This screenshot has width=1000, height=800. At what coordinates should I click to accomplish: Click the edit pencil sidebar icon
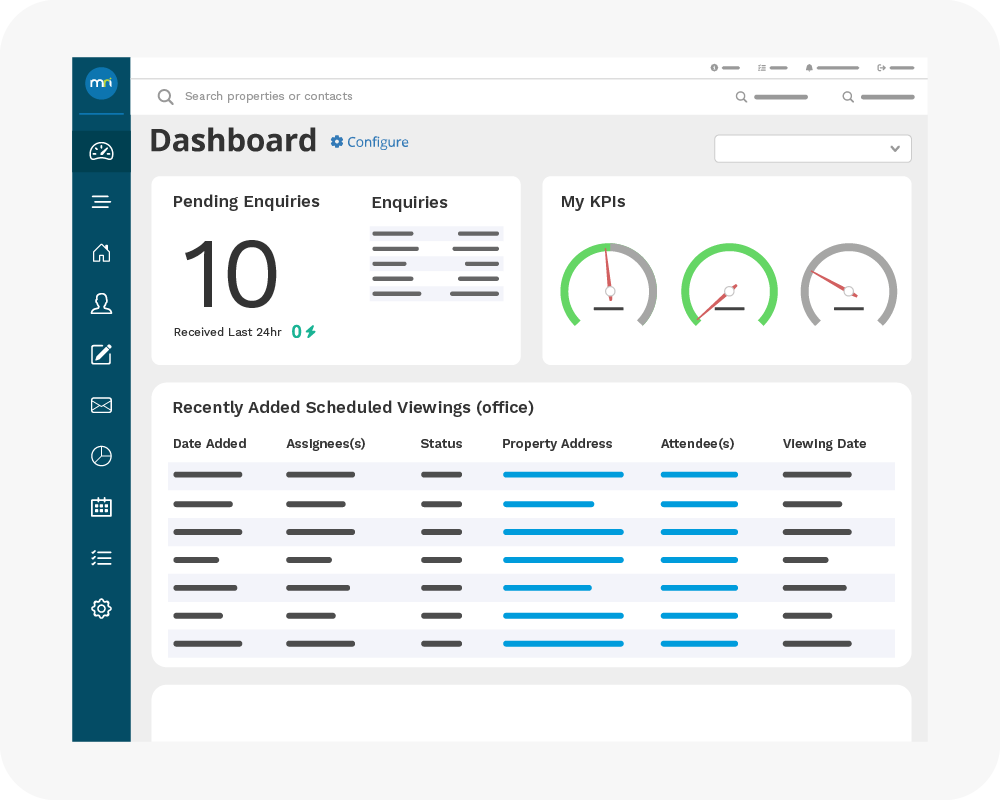pyautogui.click(x=101, y=354)
